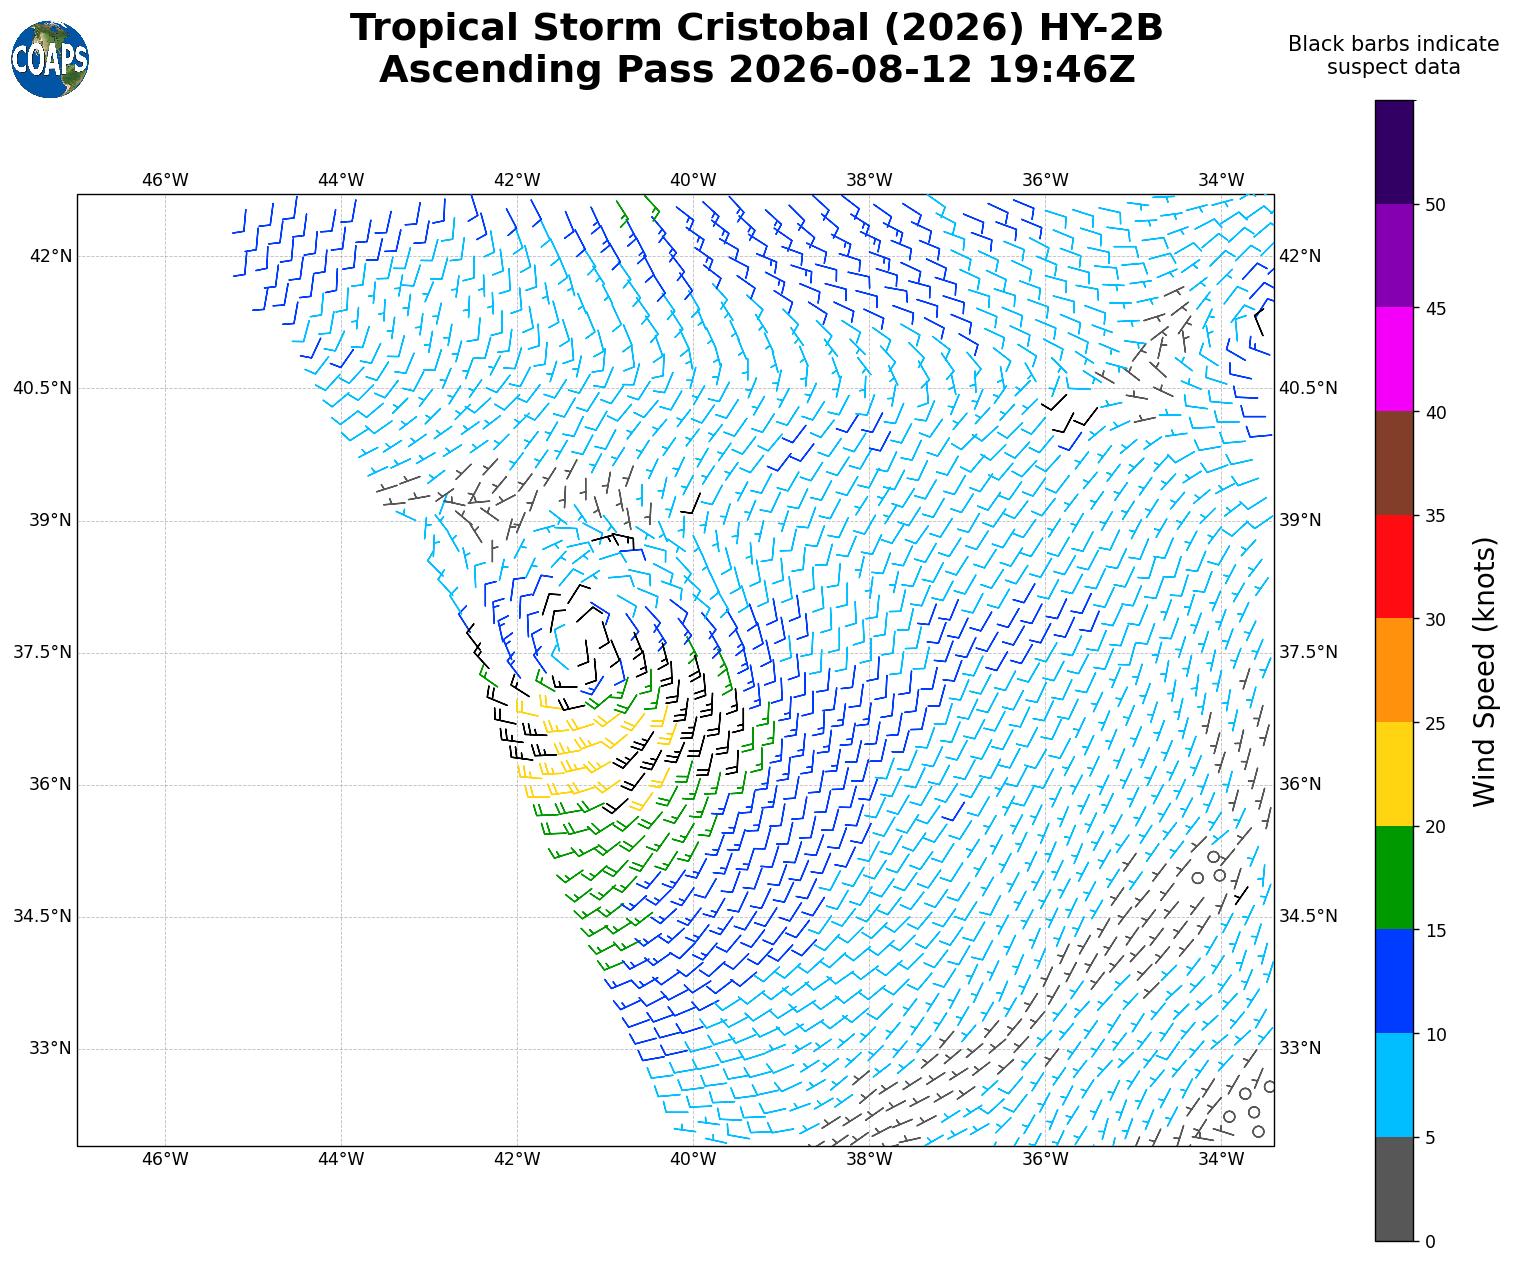The image size is (1513, 1264).
Task: Click the right 34.5°N latitude label
Action: [x=1308, y=916]
